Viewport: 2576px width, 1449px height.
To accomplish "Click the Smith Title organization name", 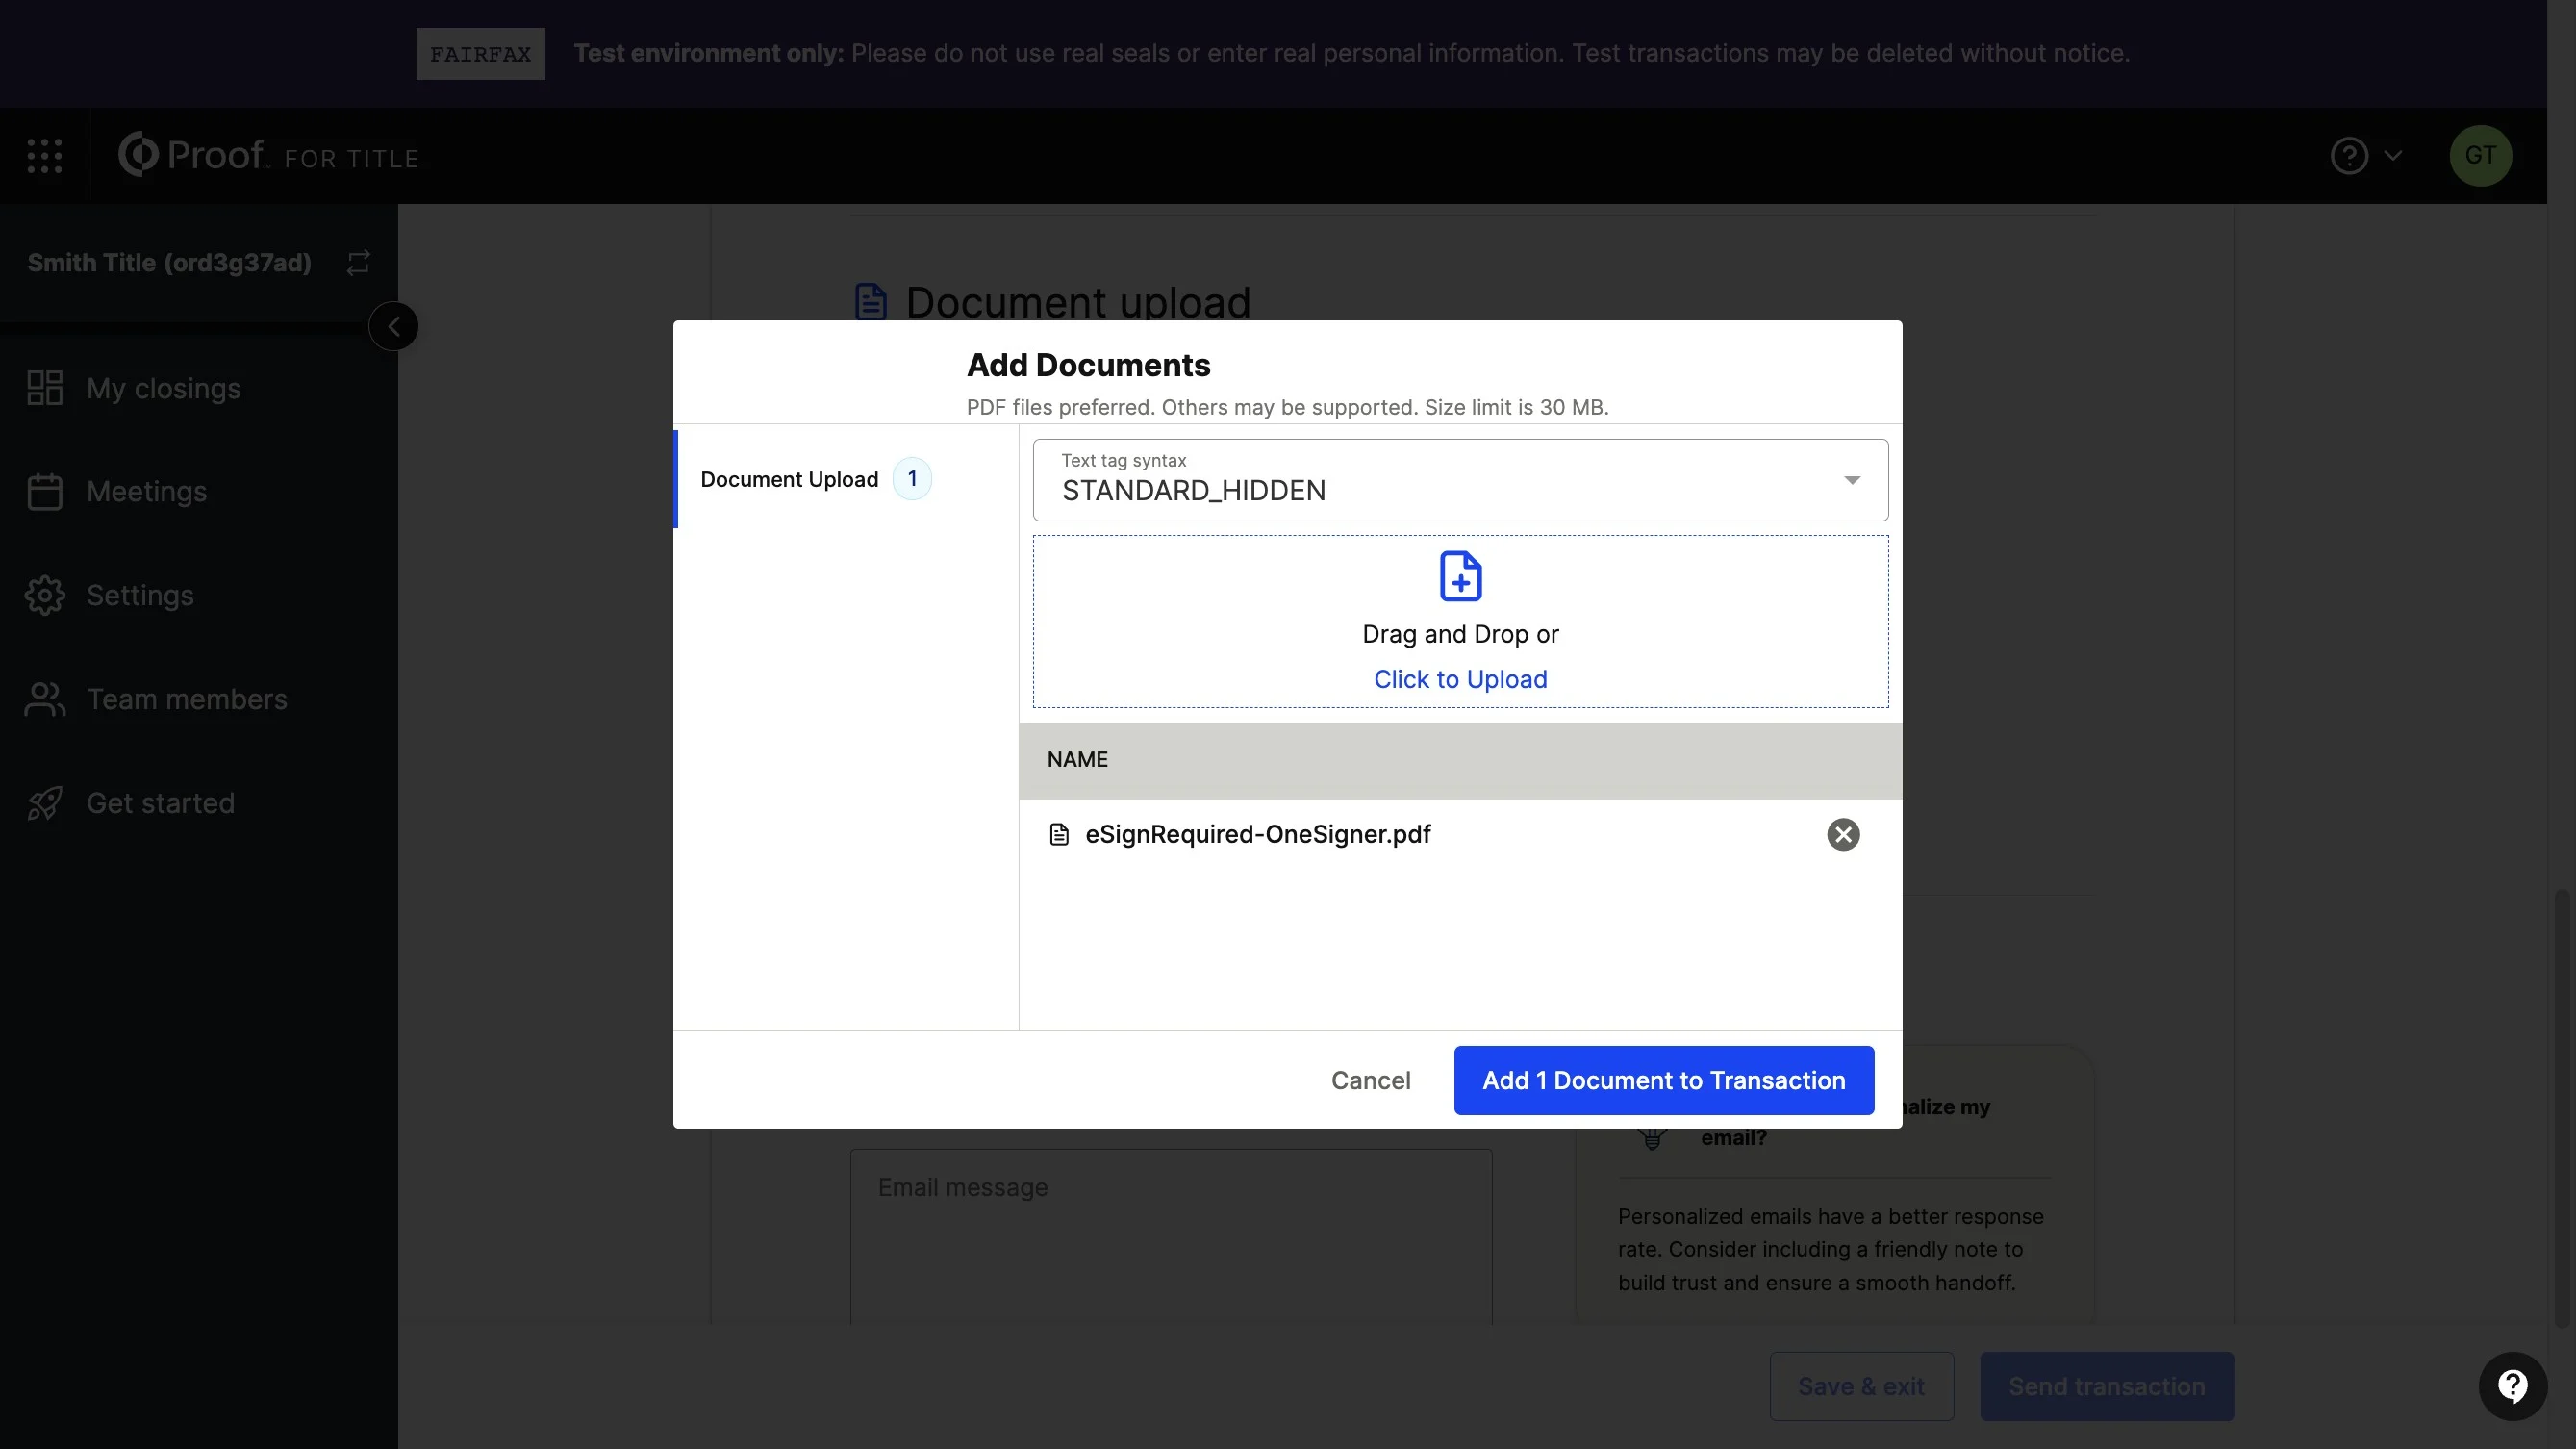I will (x=169, y=263).
